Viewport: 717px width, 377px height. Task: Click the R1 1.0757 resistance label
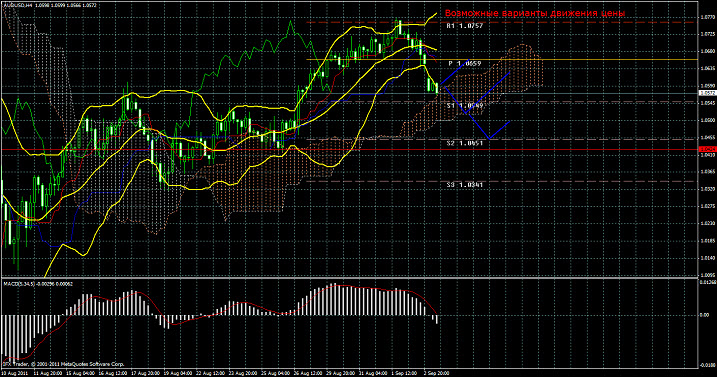pyautogui.click(x=465, y=26)
